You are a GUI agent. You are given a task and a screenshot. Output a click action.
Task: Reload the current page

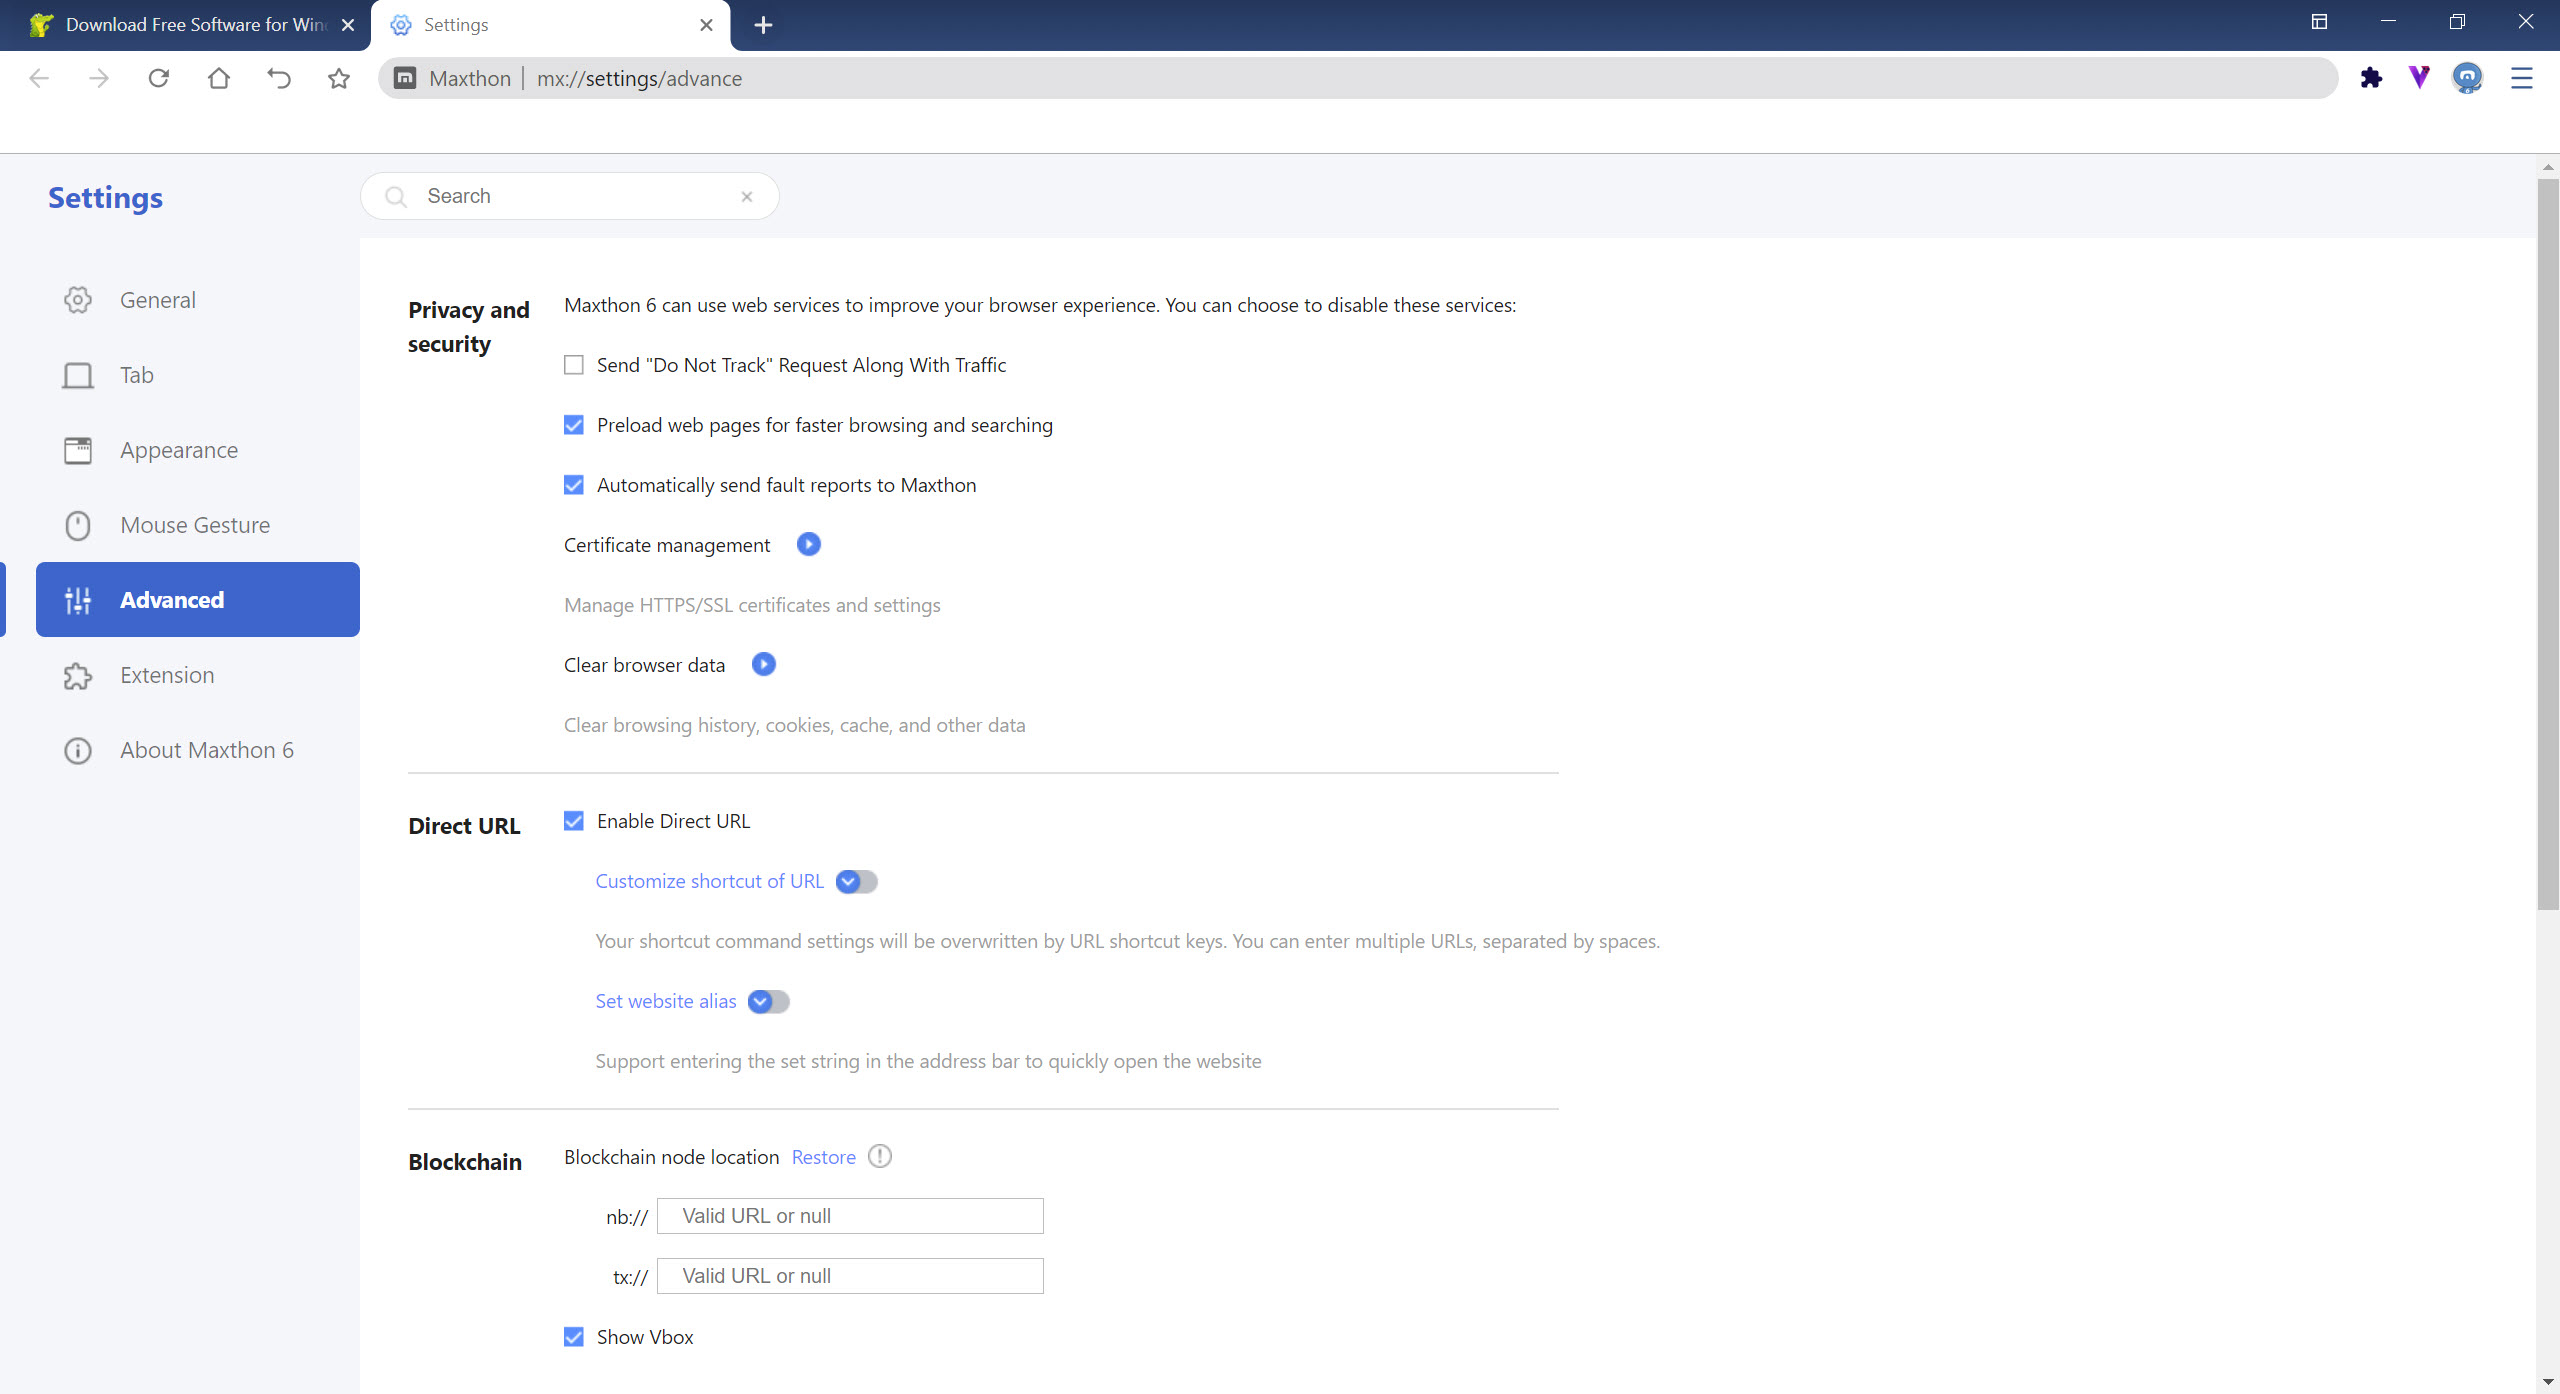point(159,78)
